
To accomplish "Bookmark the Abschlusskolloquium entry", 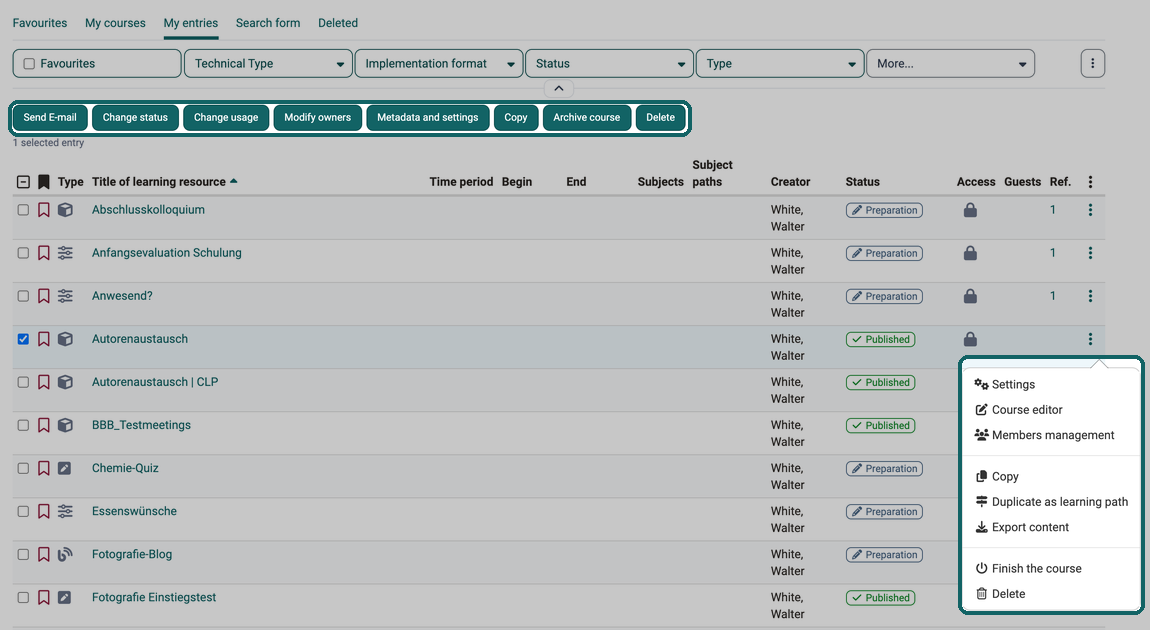I will (44, 210).
